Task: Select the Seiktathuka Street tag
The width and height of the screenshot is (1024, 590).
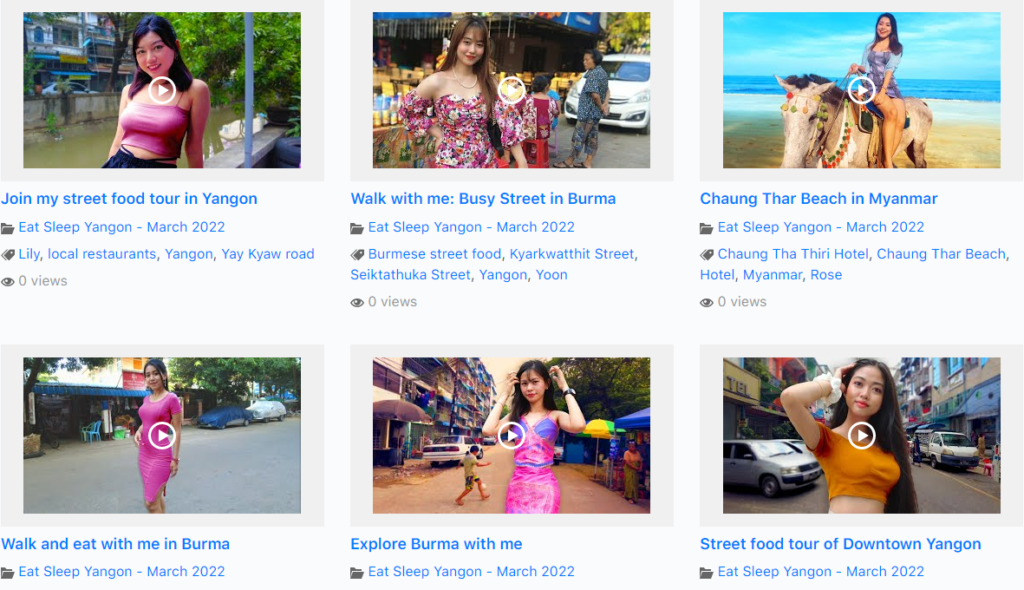Action: pos(410,275)
